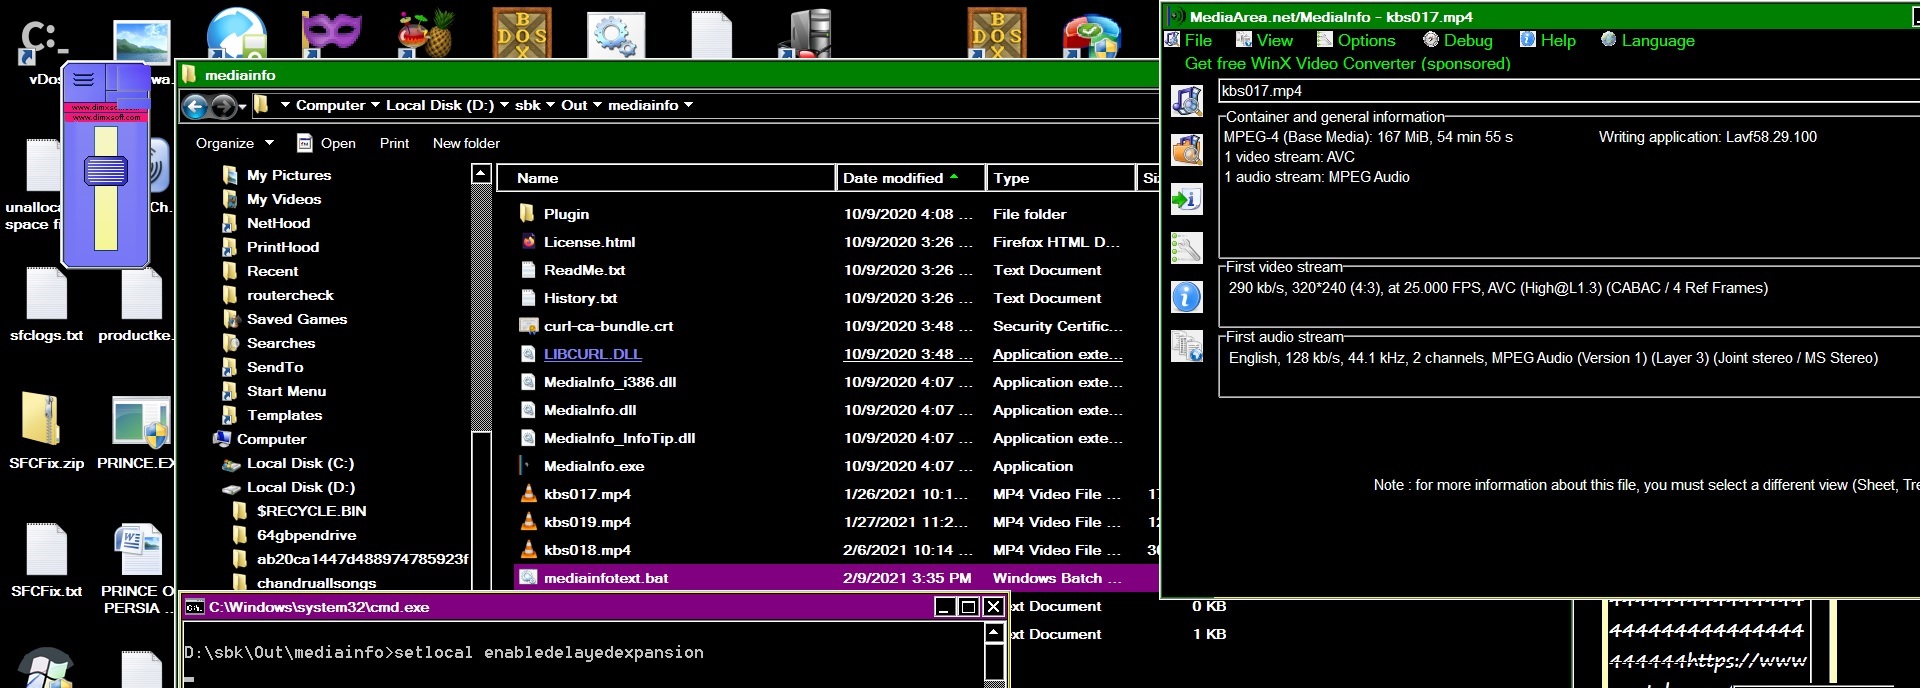
Task: Expand the Local Disk (D:) breadcrumb dropdown
Action: (504, 105)
